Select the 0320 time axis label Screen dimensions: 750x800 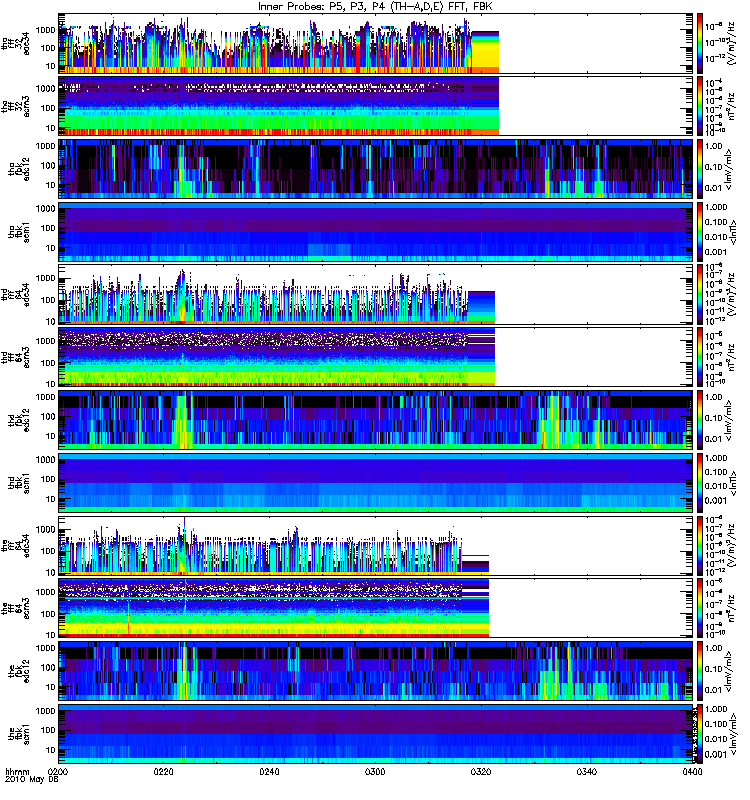coord(481,771)
